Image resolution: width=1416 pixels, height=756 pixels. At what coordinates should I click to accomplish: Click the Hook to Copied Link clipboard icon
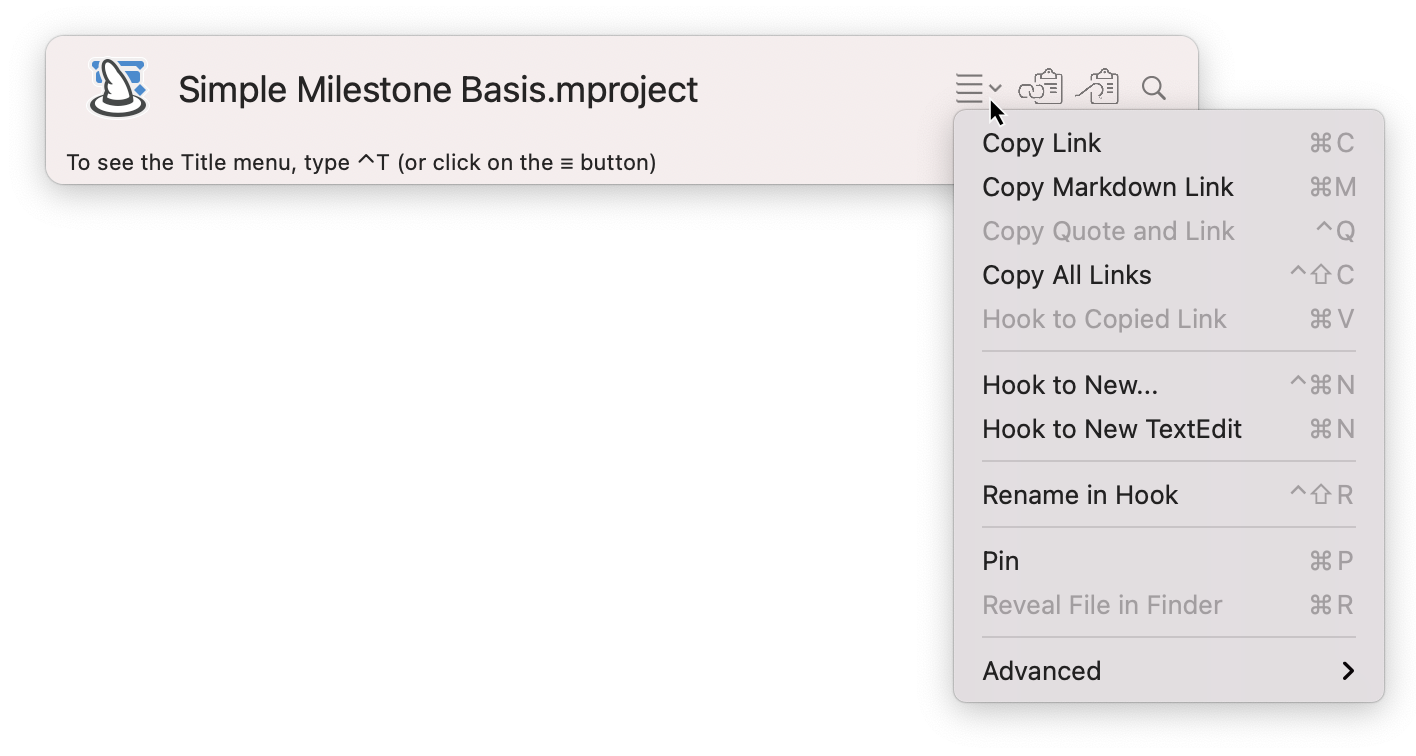(1099, 88)
